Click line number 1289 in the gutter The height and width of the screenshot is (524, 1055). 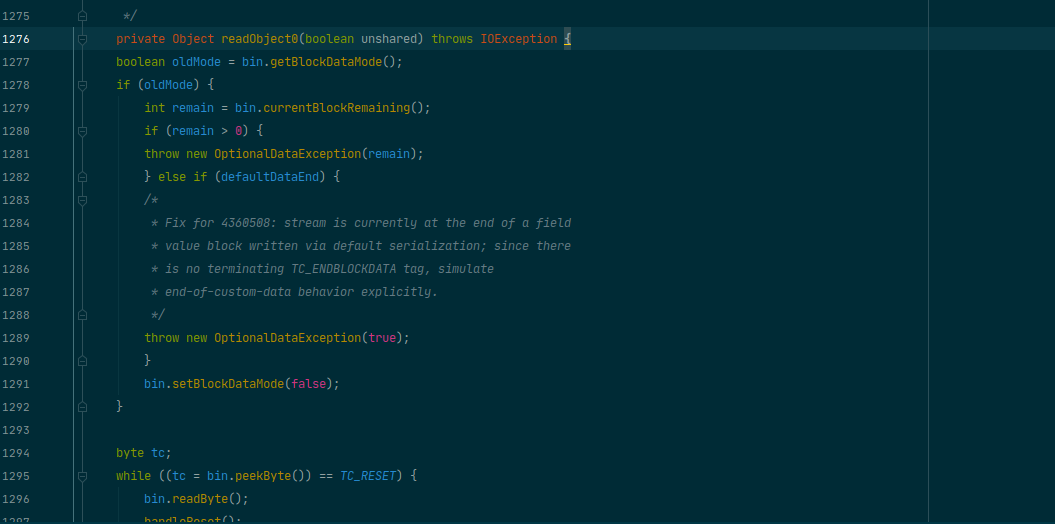(x=17, y=338)
